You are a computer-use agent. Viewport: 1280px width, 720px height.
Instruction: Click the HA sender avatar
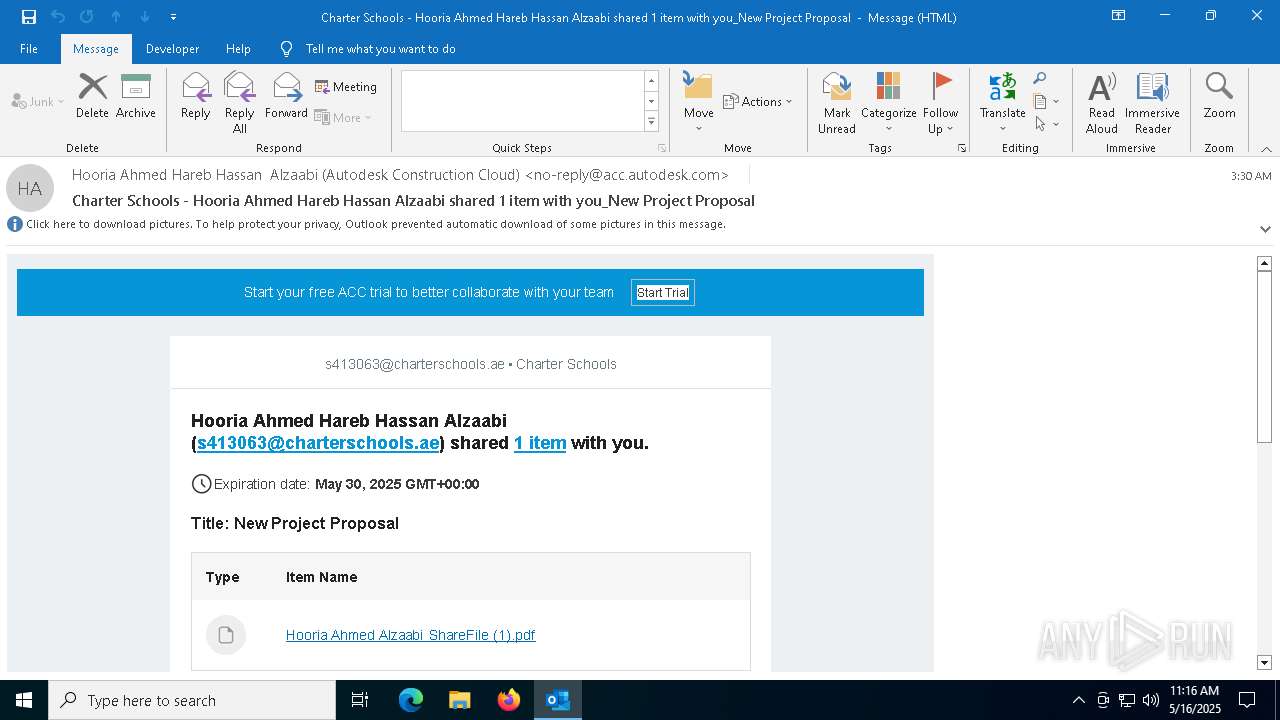click(30, 188)
